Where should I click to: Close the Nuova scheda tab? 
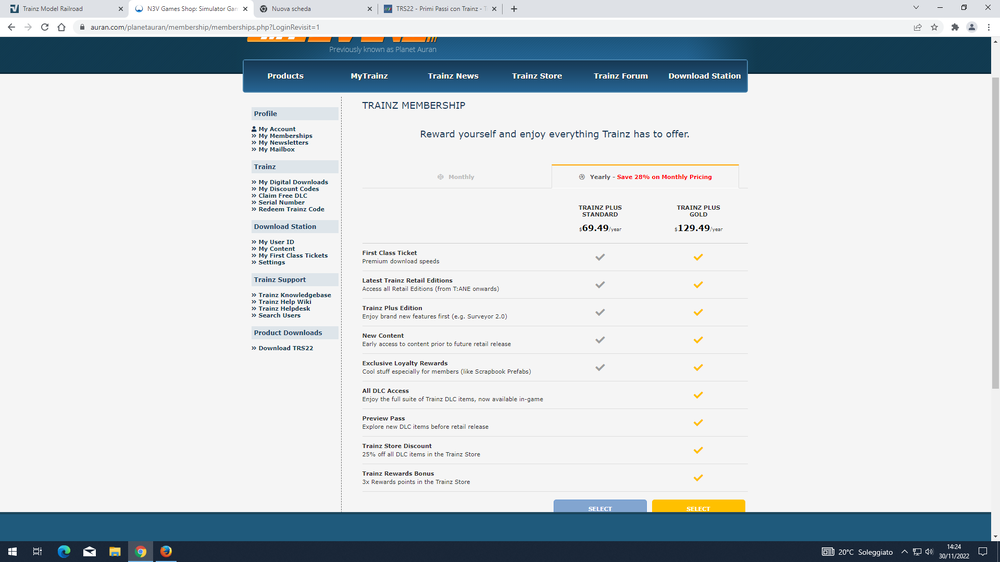(x=369, y=9)
